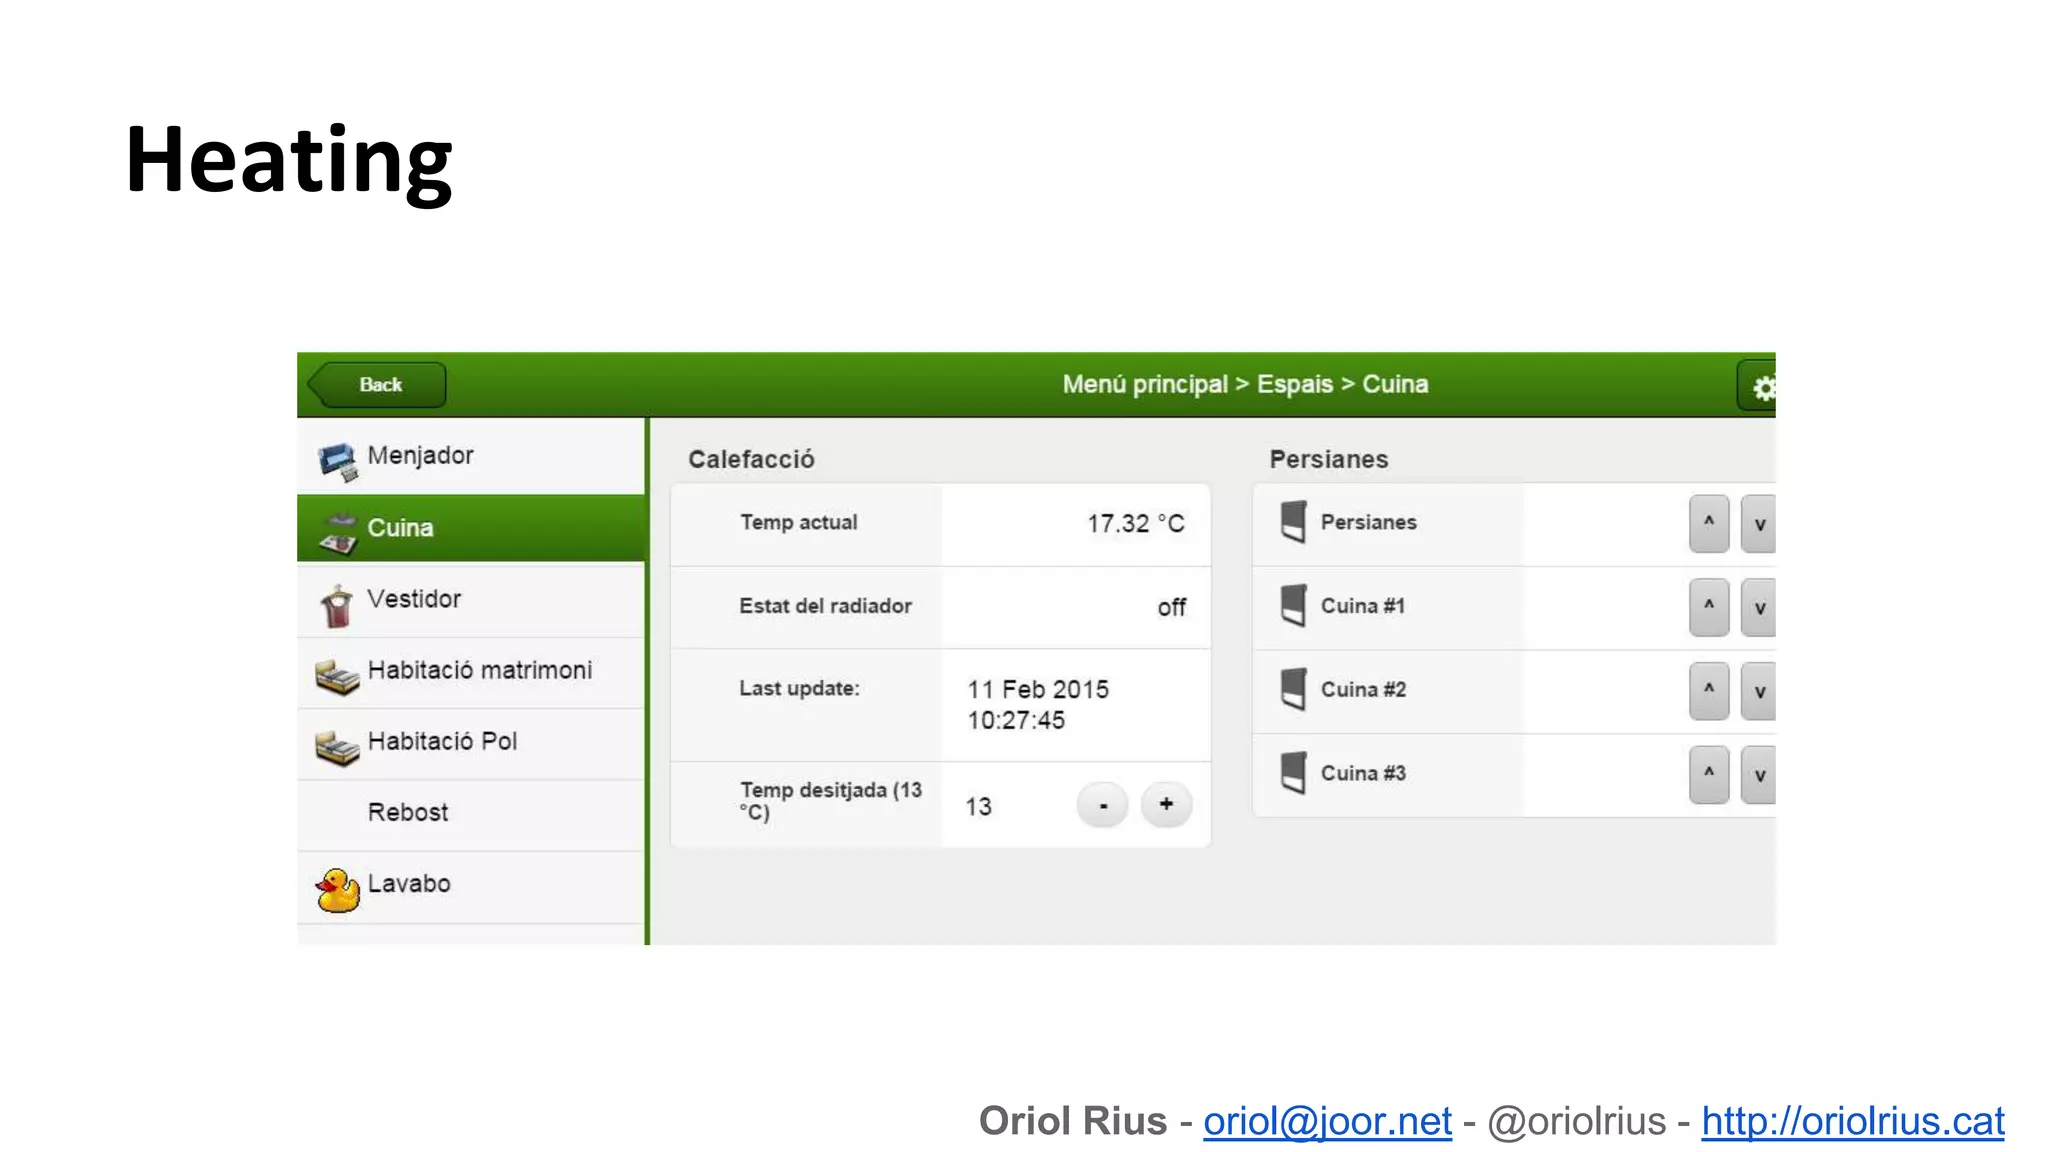Lower the Cuina #3 blind
Image resolution: width=2048 pixels, height=1152 pixels.
tap(1759, 775)
